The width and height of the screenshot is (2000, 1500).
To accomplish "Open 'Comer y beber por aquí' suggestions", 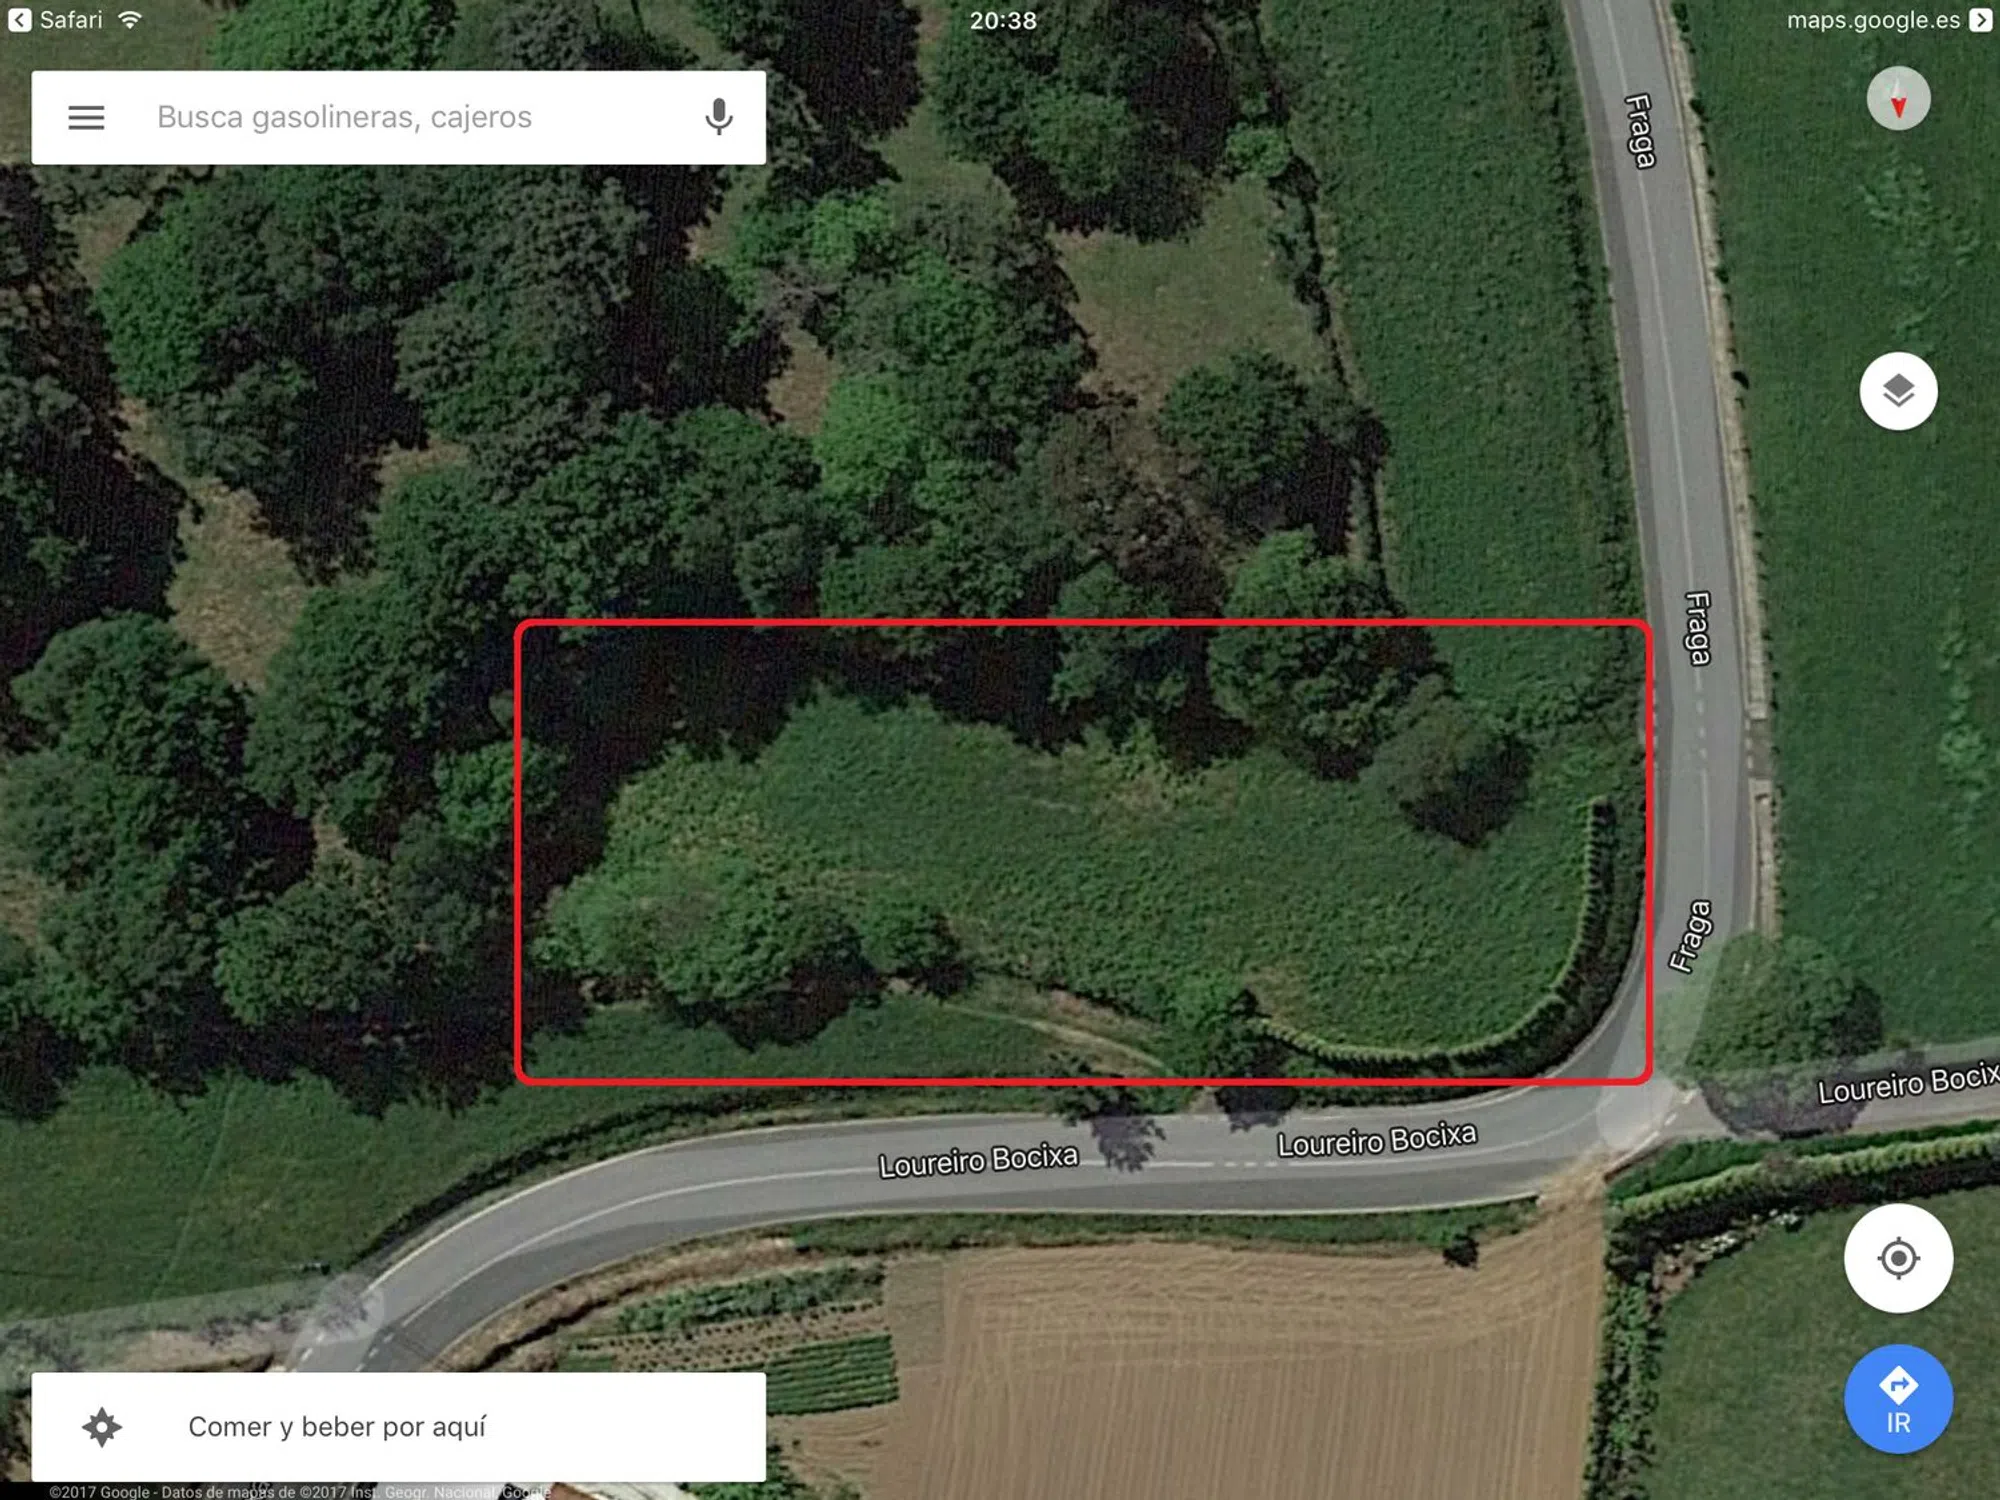I will [x=398, y=1427].
